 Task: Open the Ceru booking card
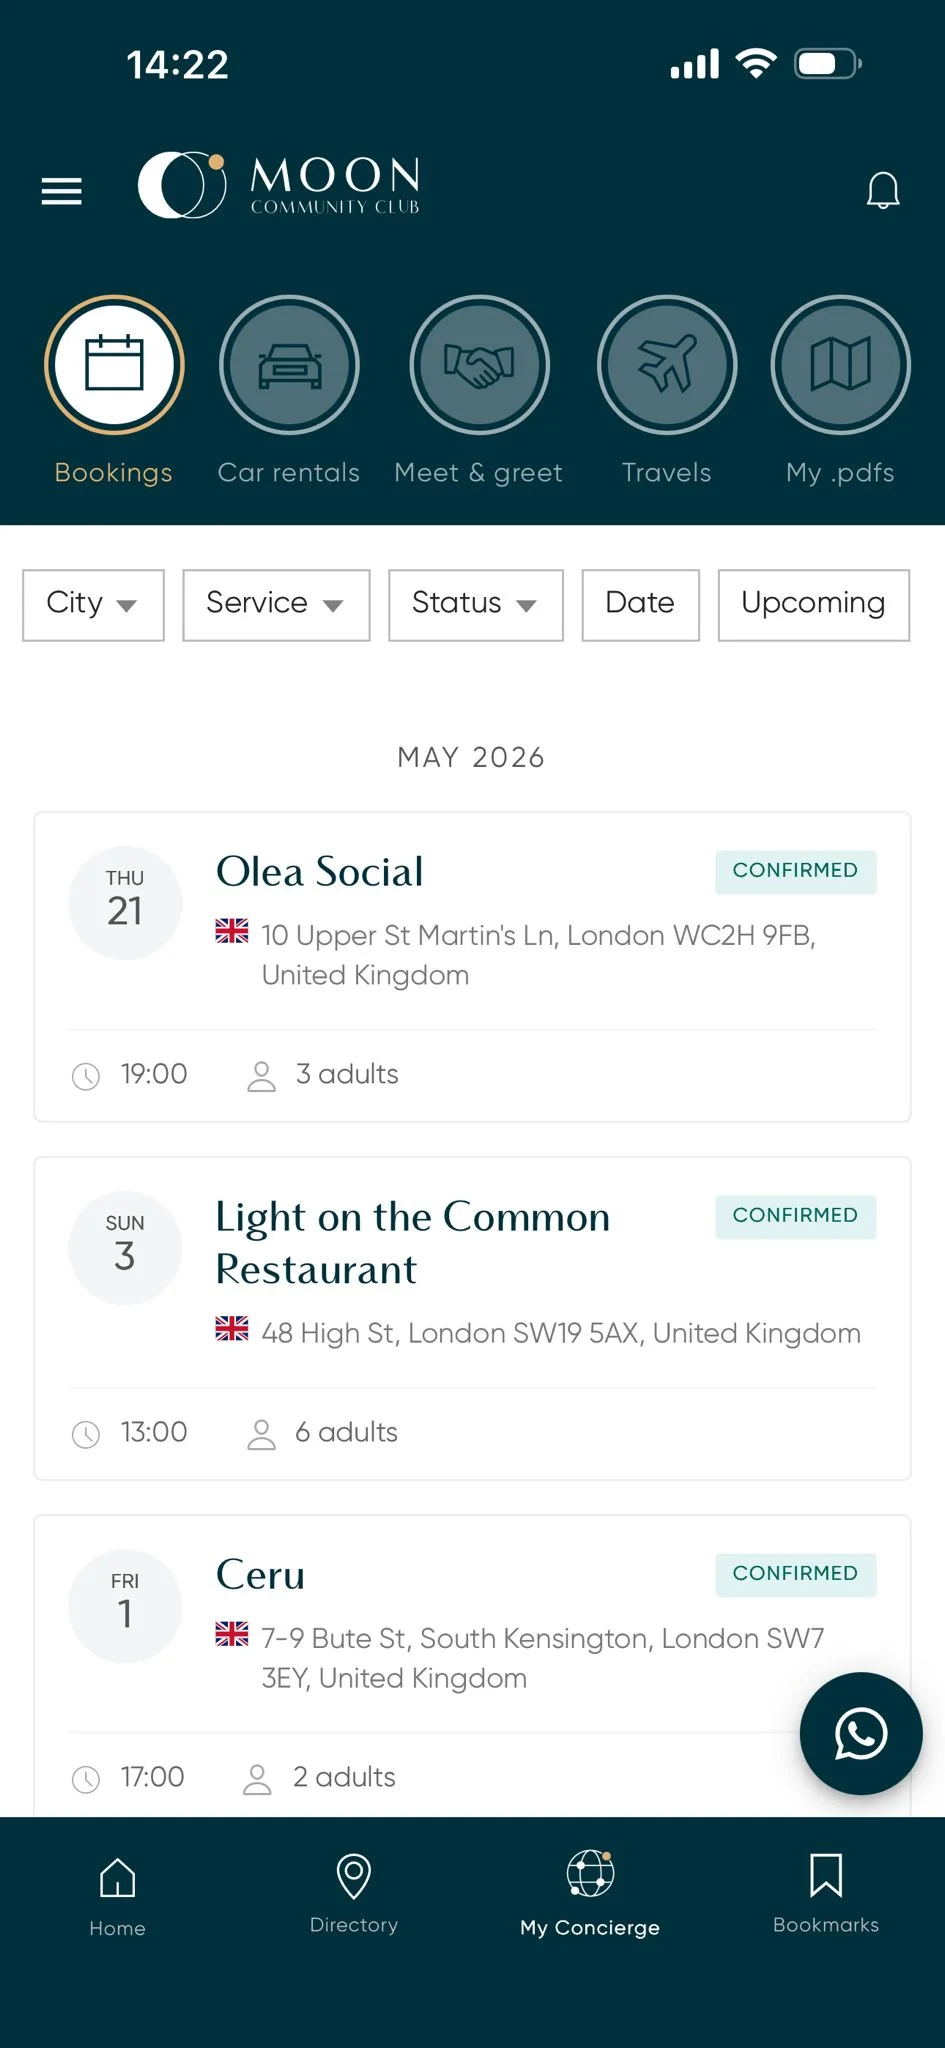[x=472, y=1666]
